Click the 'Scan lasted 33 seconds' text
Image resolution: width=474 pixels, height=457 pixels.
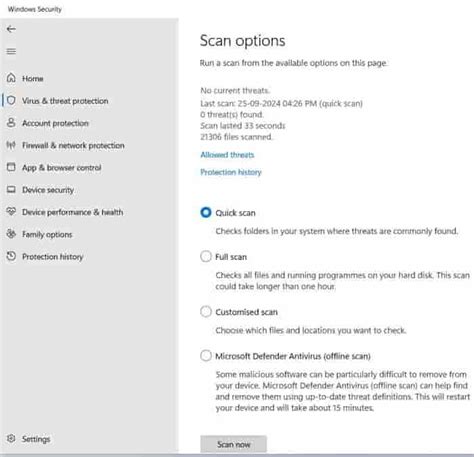click(x=243, y=126)
